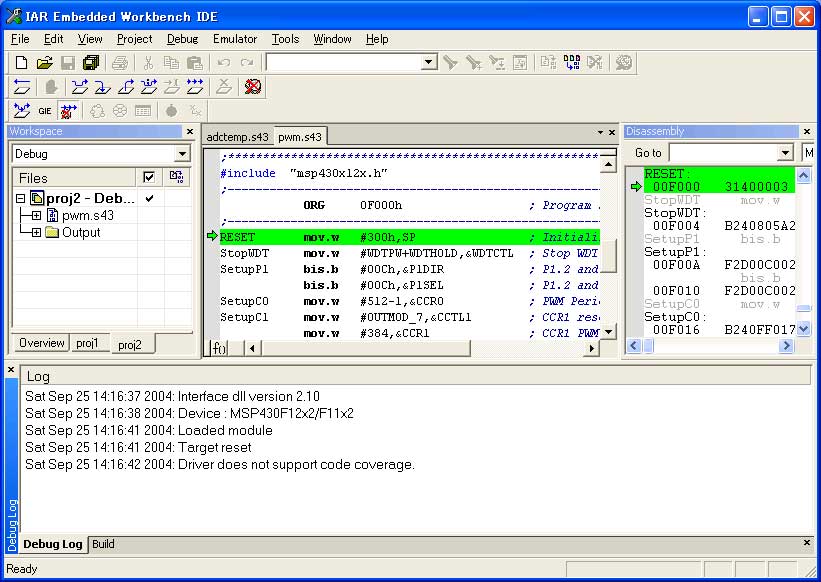Open the Debug configuration dropdown in Workspace
The image size is (821, 582).
click(x=182, y=154)
